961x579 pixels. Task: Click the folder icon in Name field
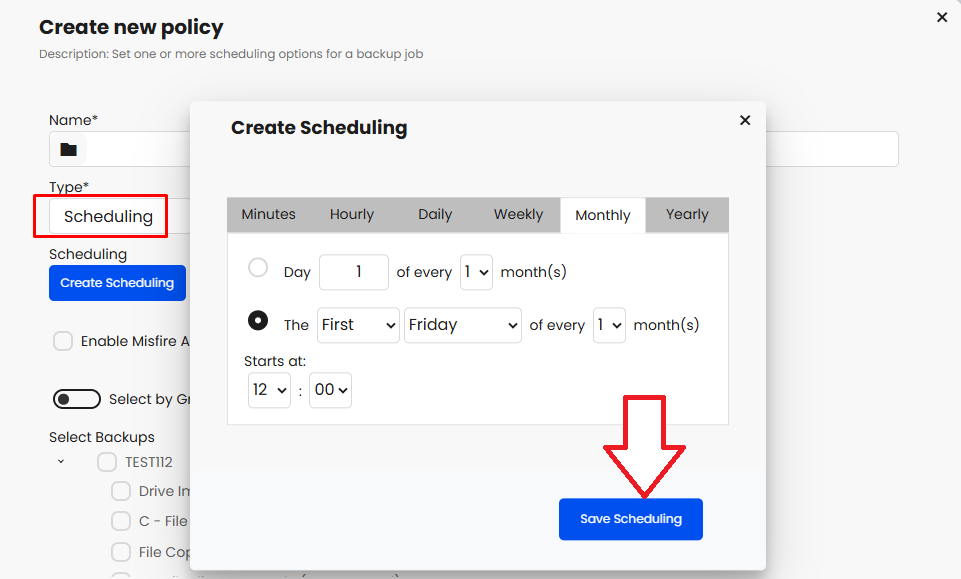click(x=68, y=150)
